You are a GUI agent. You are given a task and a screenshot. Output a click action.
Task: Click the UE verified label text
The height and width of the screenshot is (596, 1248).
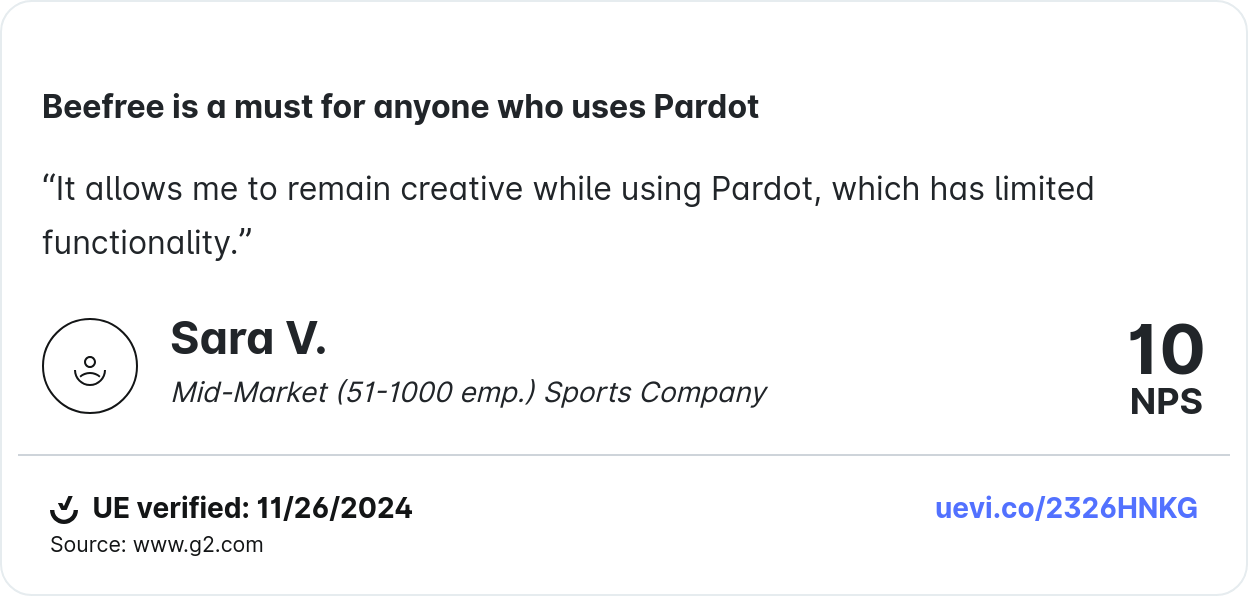[x=169, y=508]
